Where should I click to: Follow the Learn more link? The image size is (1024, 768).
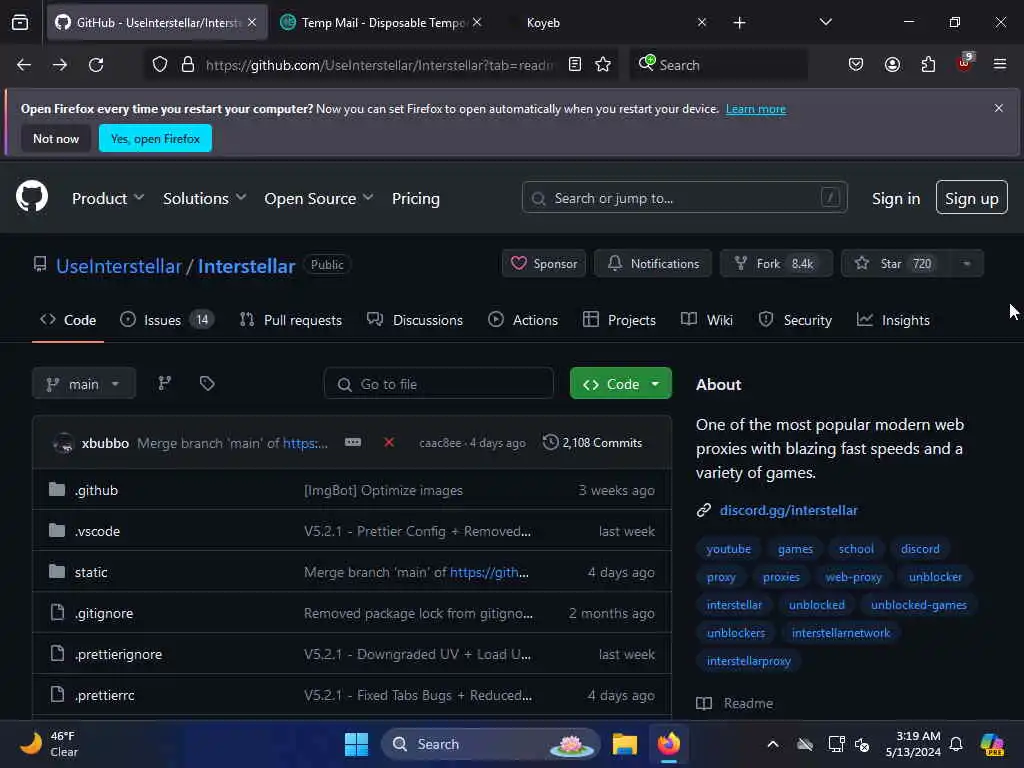tap(756, 109)
